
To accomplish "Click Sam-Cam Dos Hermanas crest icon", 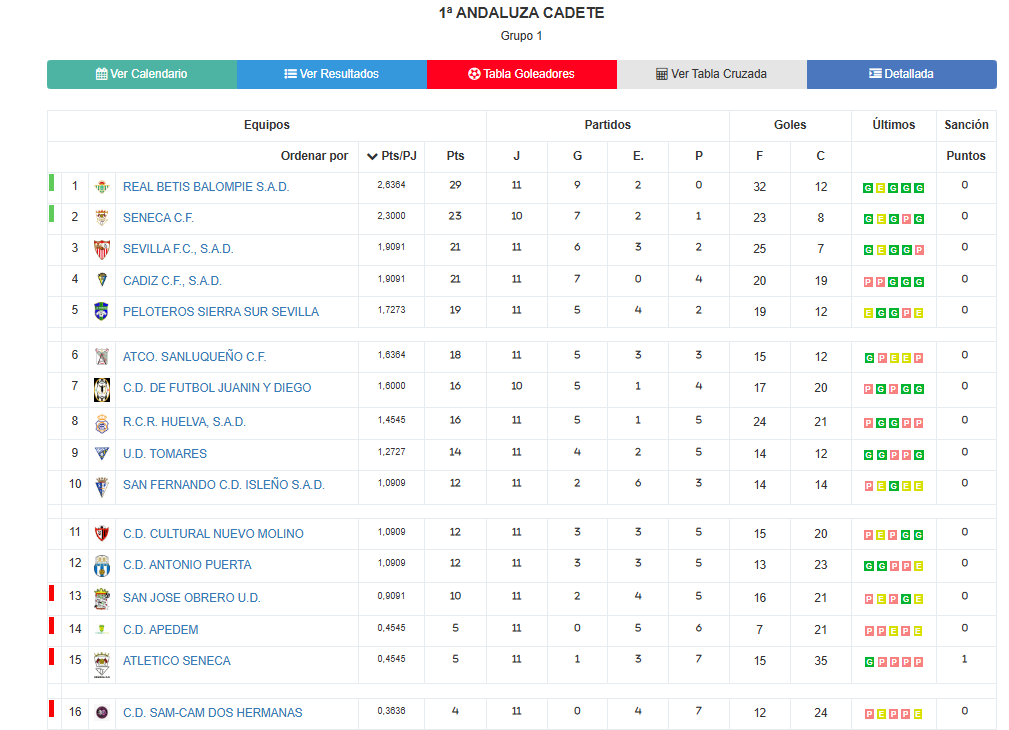I will (x=102, y=713).
